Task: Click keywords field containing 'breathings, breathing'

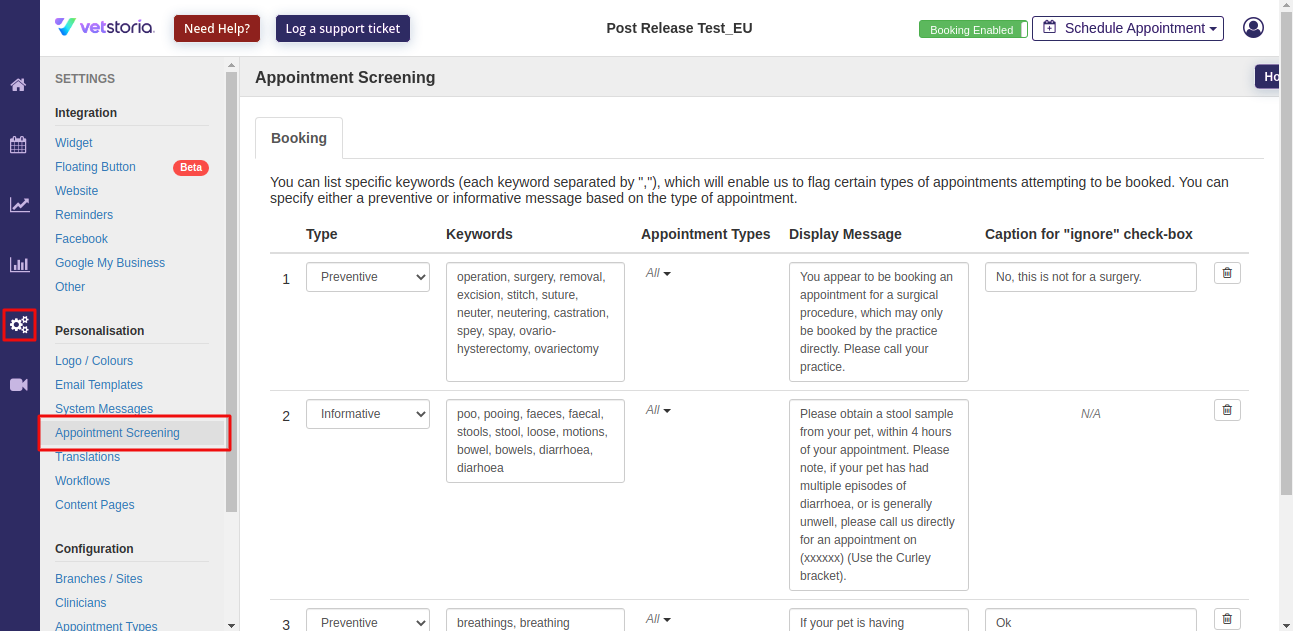Action: 535,620
